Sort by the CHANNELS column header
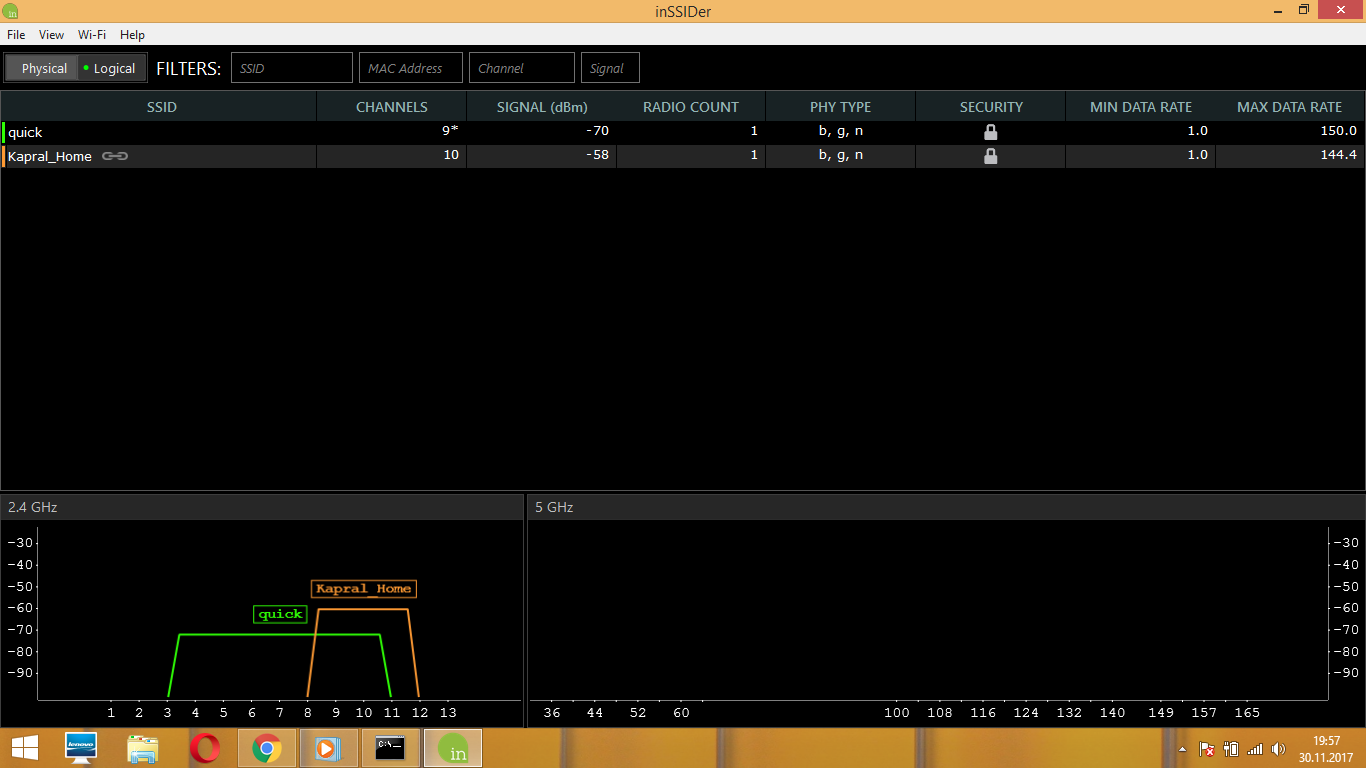 pyautogui.click(x=392, y=107)
